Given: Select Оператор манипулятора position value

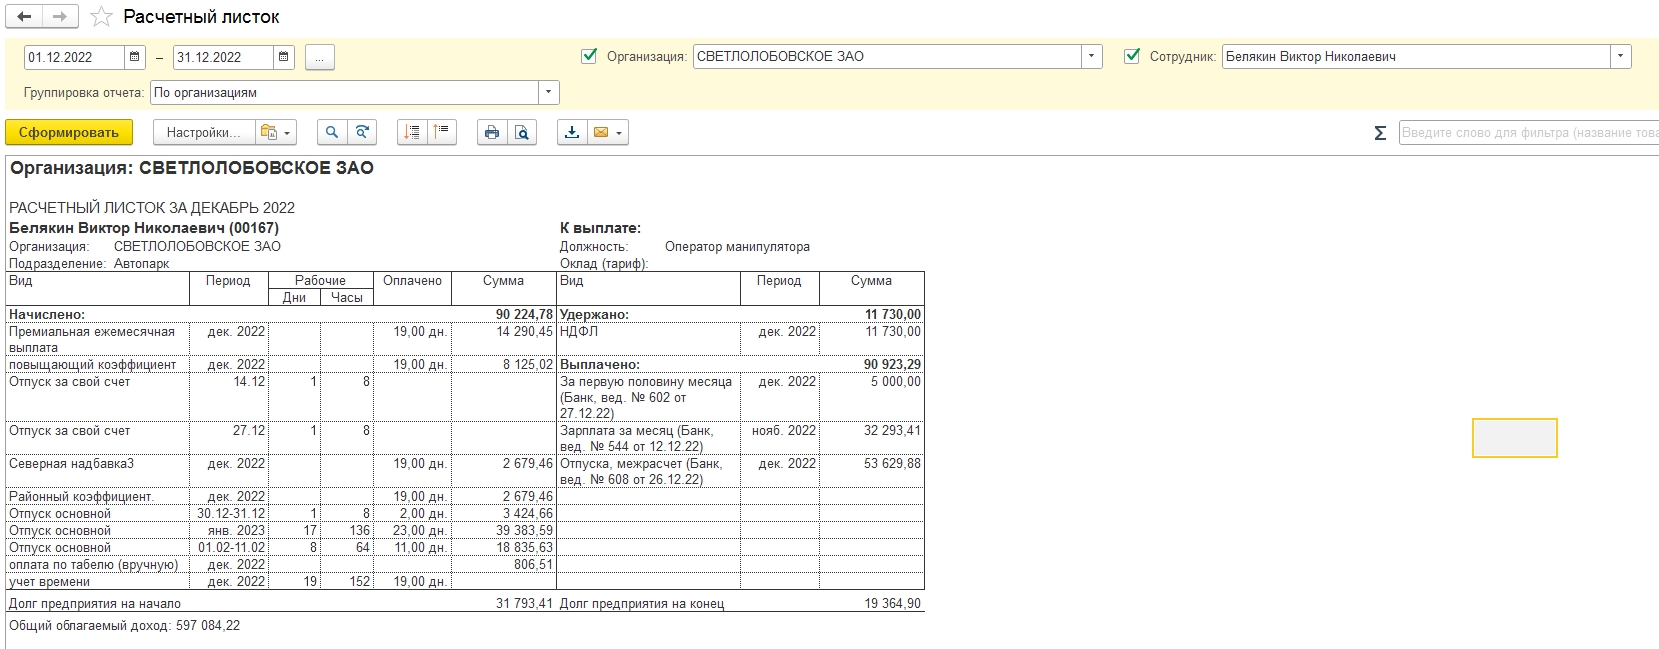Looking at the screenshot, I should [x=737, y=247].
